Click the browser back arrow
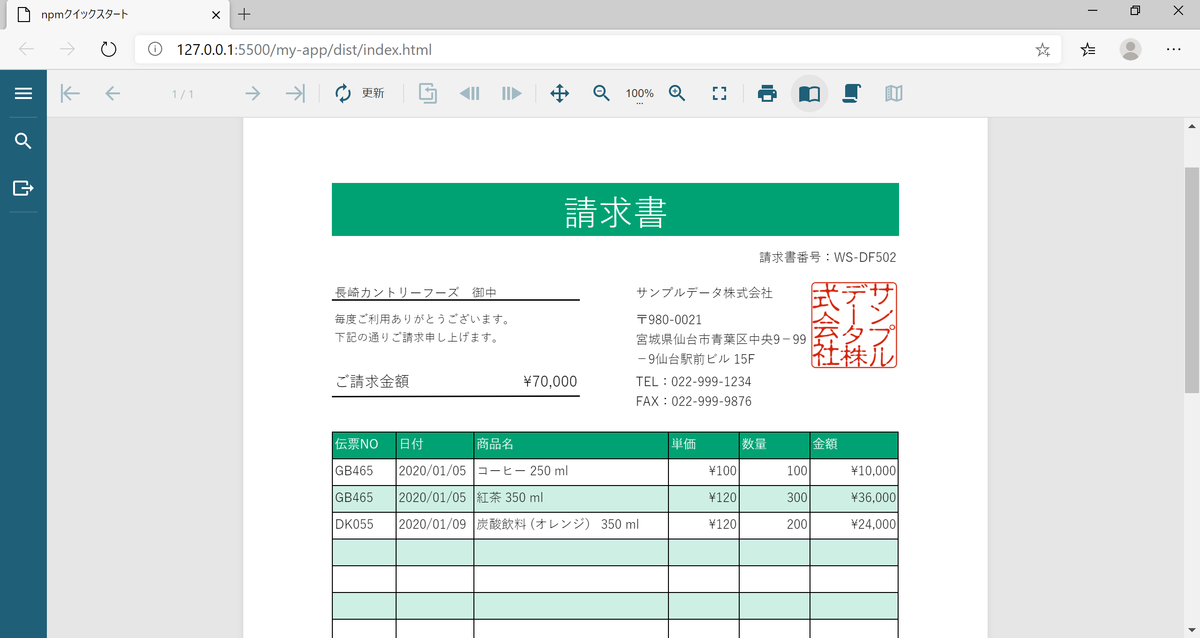Image resolution: width=1200 pixels, height=638 pixels. pyautogui.click(x=26, y=49)
